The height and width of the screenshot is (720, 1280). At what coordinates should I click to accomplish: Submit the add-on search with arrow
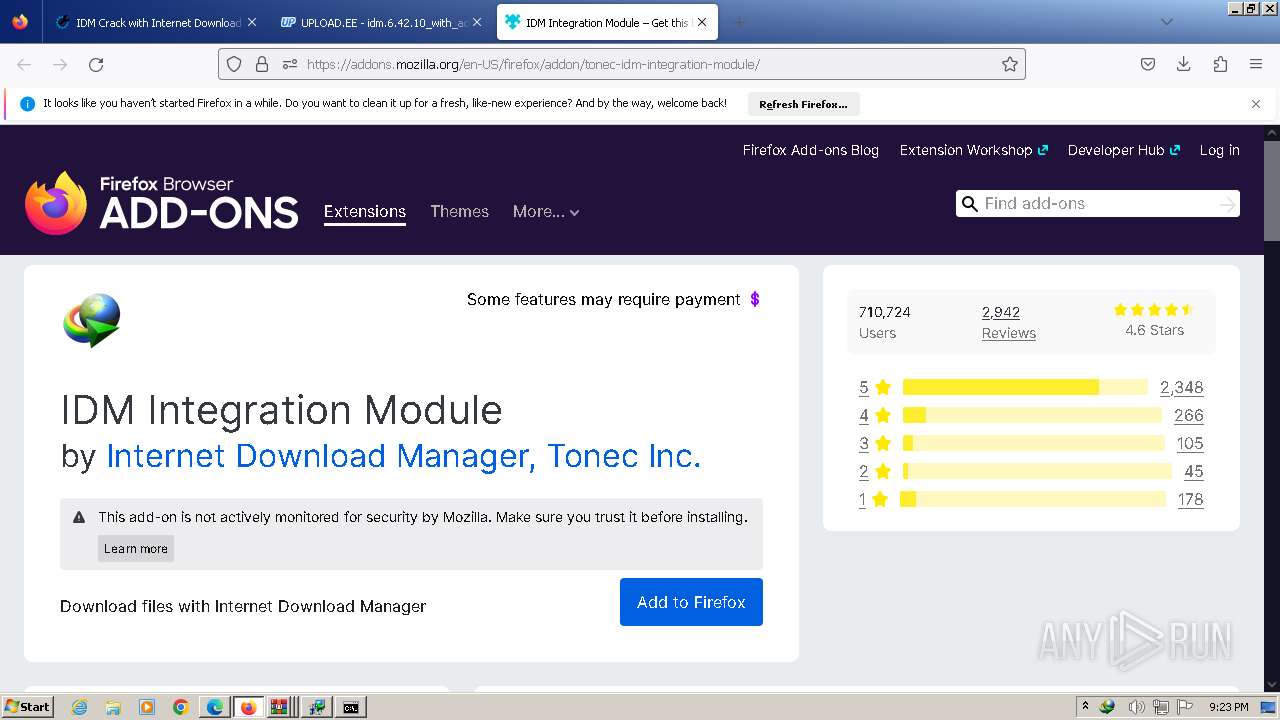point(1227,204)
